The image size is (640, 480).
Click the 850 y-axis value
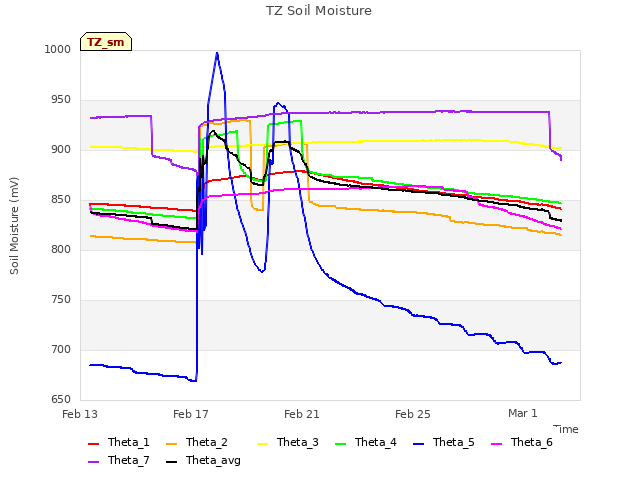coord(61,200)
